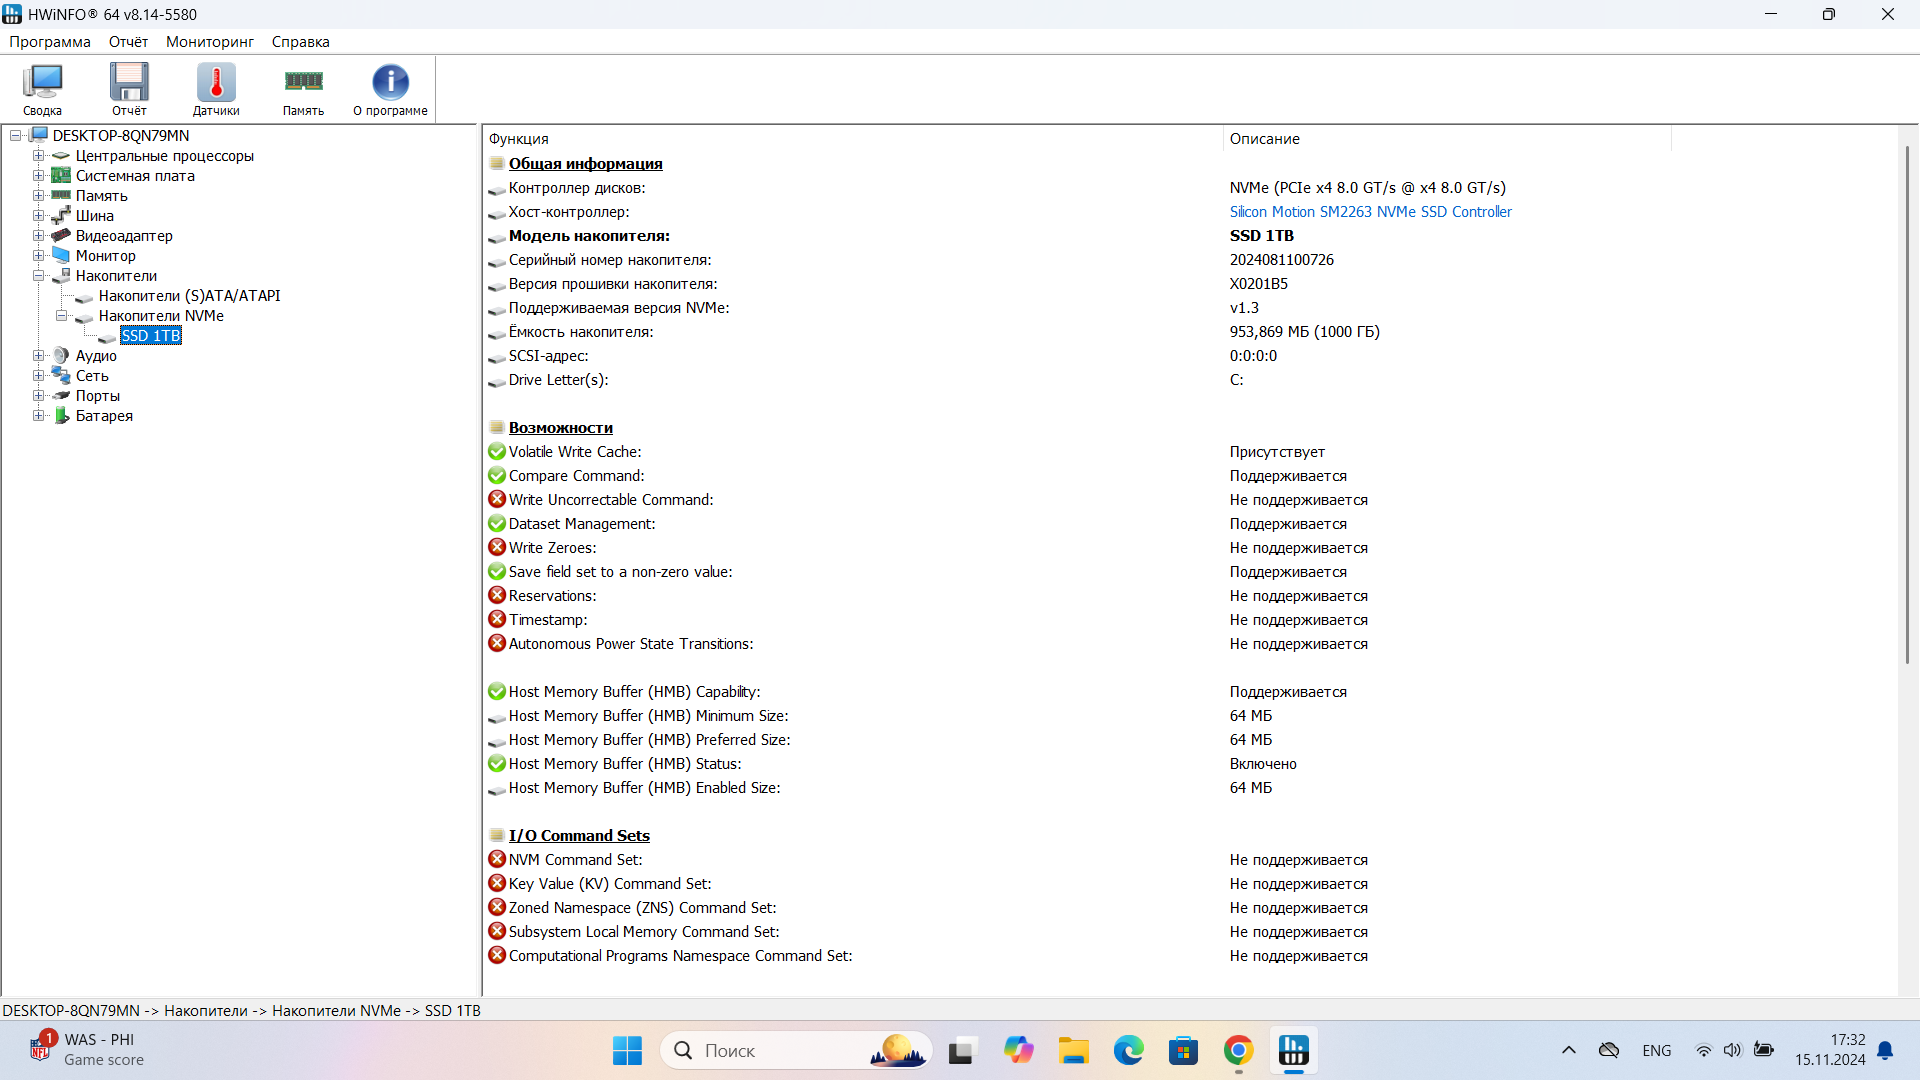Expand the Видеоадаптер tree node
The width and height of the screenshot is (1920, 1080).
pyautogui.click(x=38, y=236)
